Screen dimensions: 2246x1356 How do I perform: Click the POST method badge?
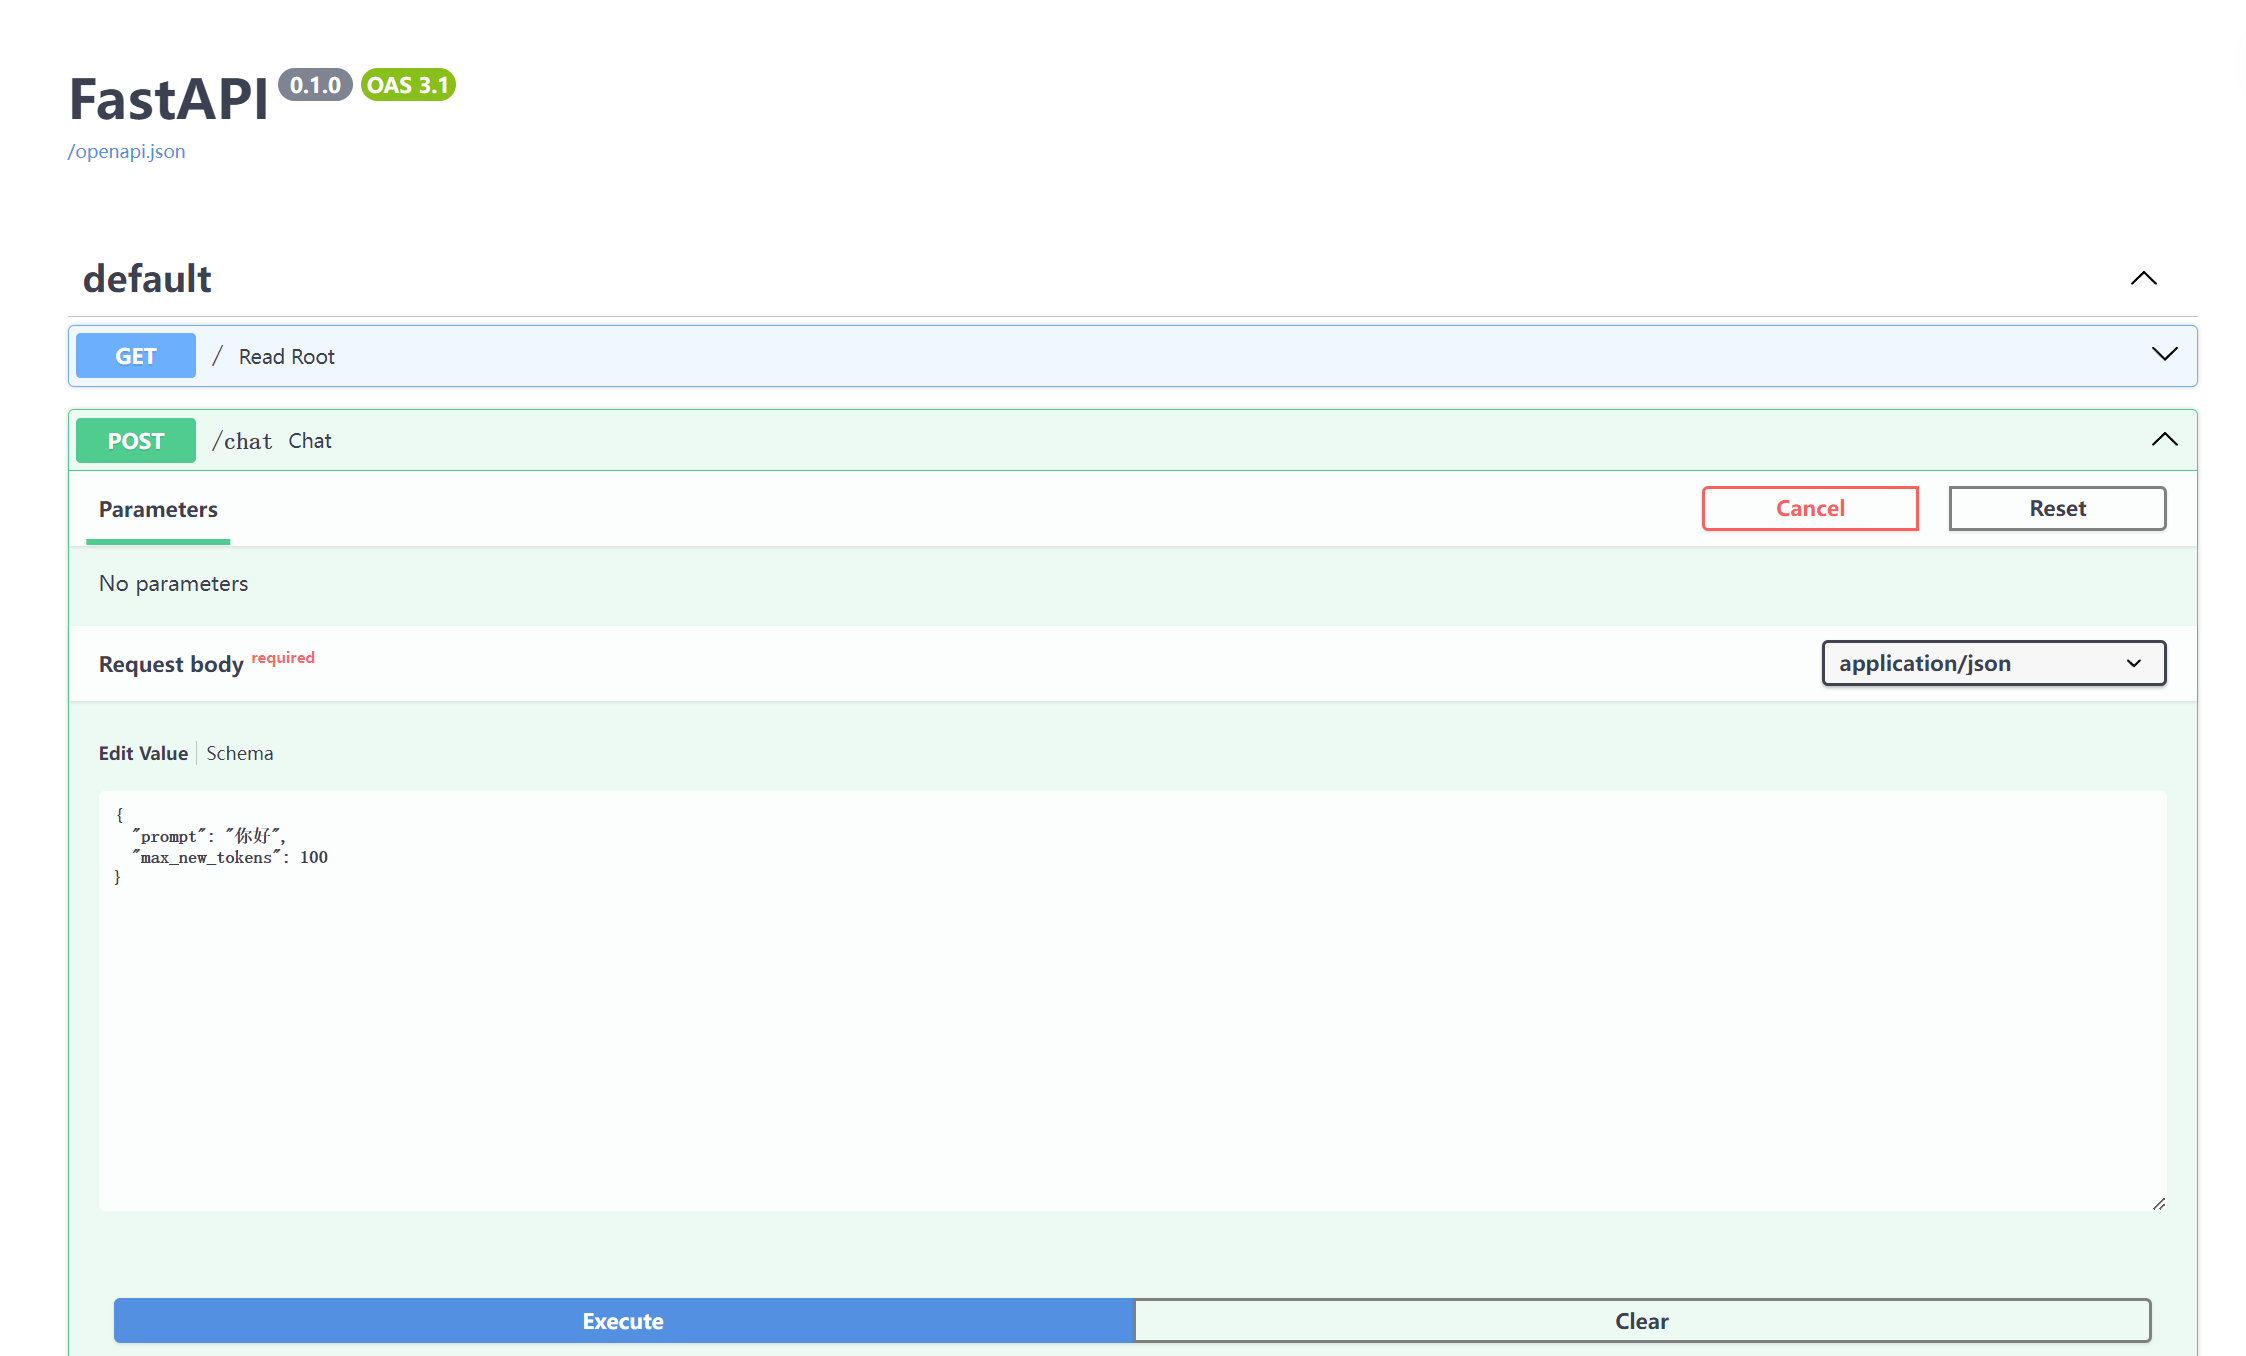point(136,441)
